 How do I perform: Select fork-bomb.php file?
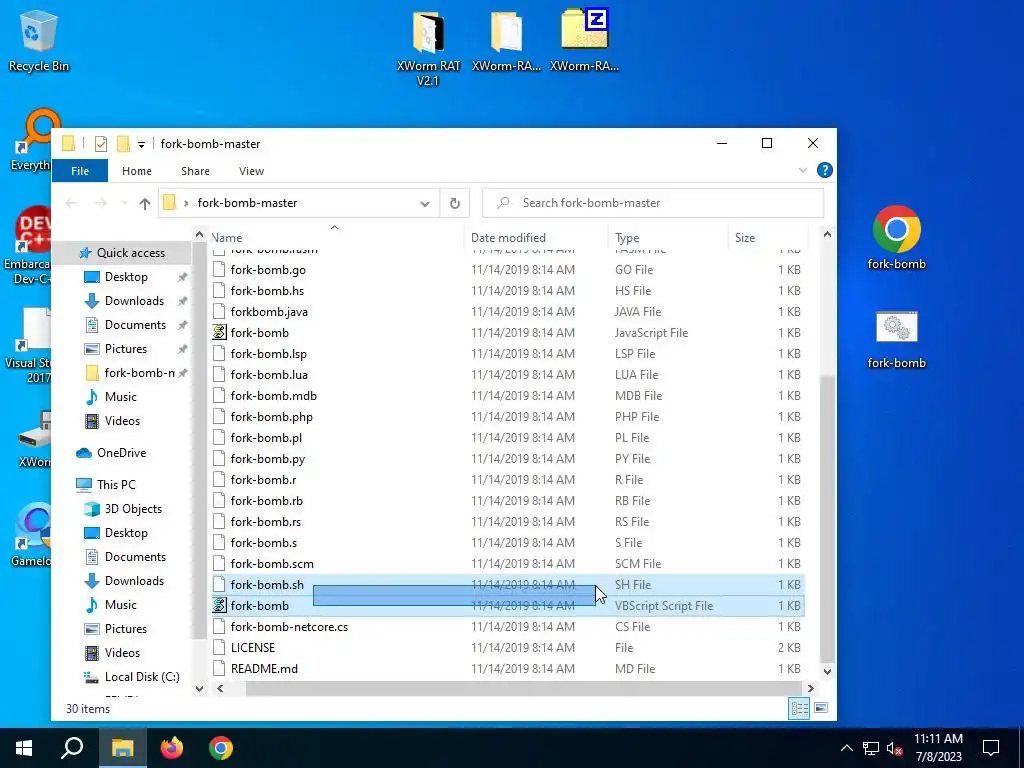507,417
